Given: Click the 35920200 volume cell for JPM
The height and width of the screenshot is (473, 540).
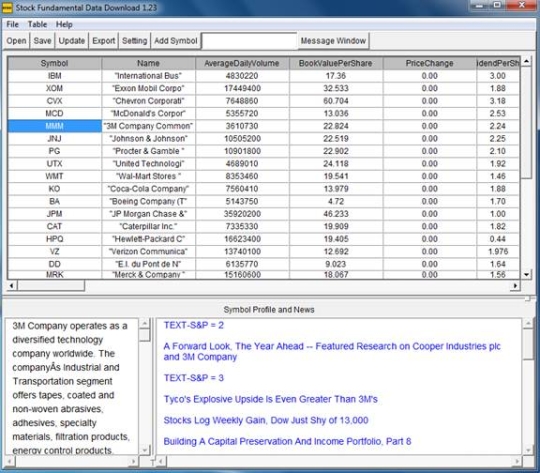Looking at the screenshot, I should (x=242, y=214).
